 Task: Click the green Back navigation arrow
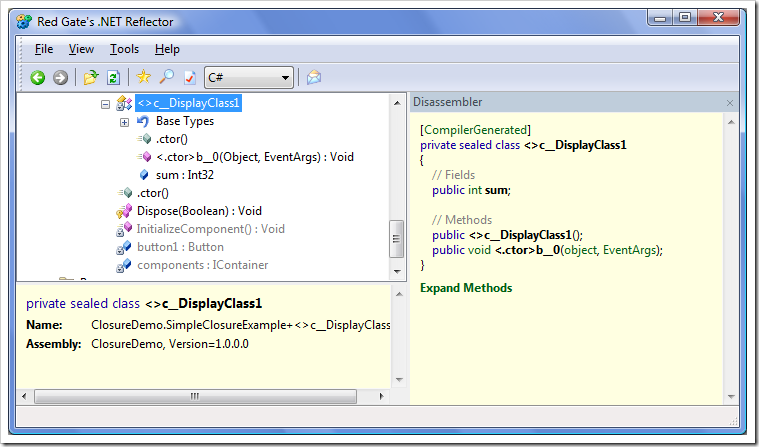tap(38, 77)
